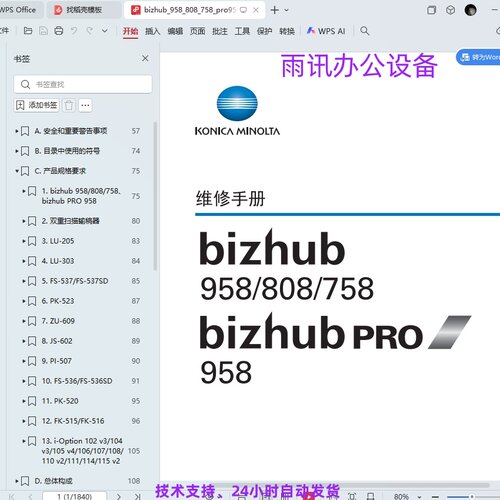The height and width of the screenshot is (500, 500).
Task: Undo the last action
Action: pos(74,31)
